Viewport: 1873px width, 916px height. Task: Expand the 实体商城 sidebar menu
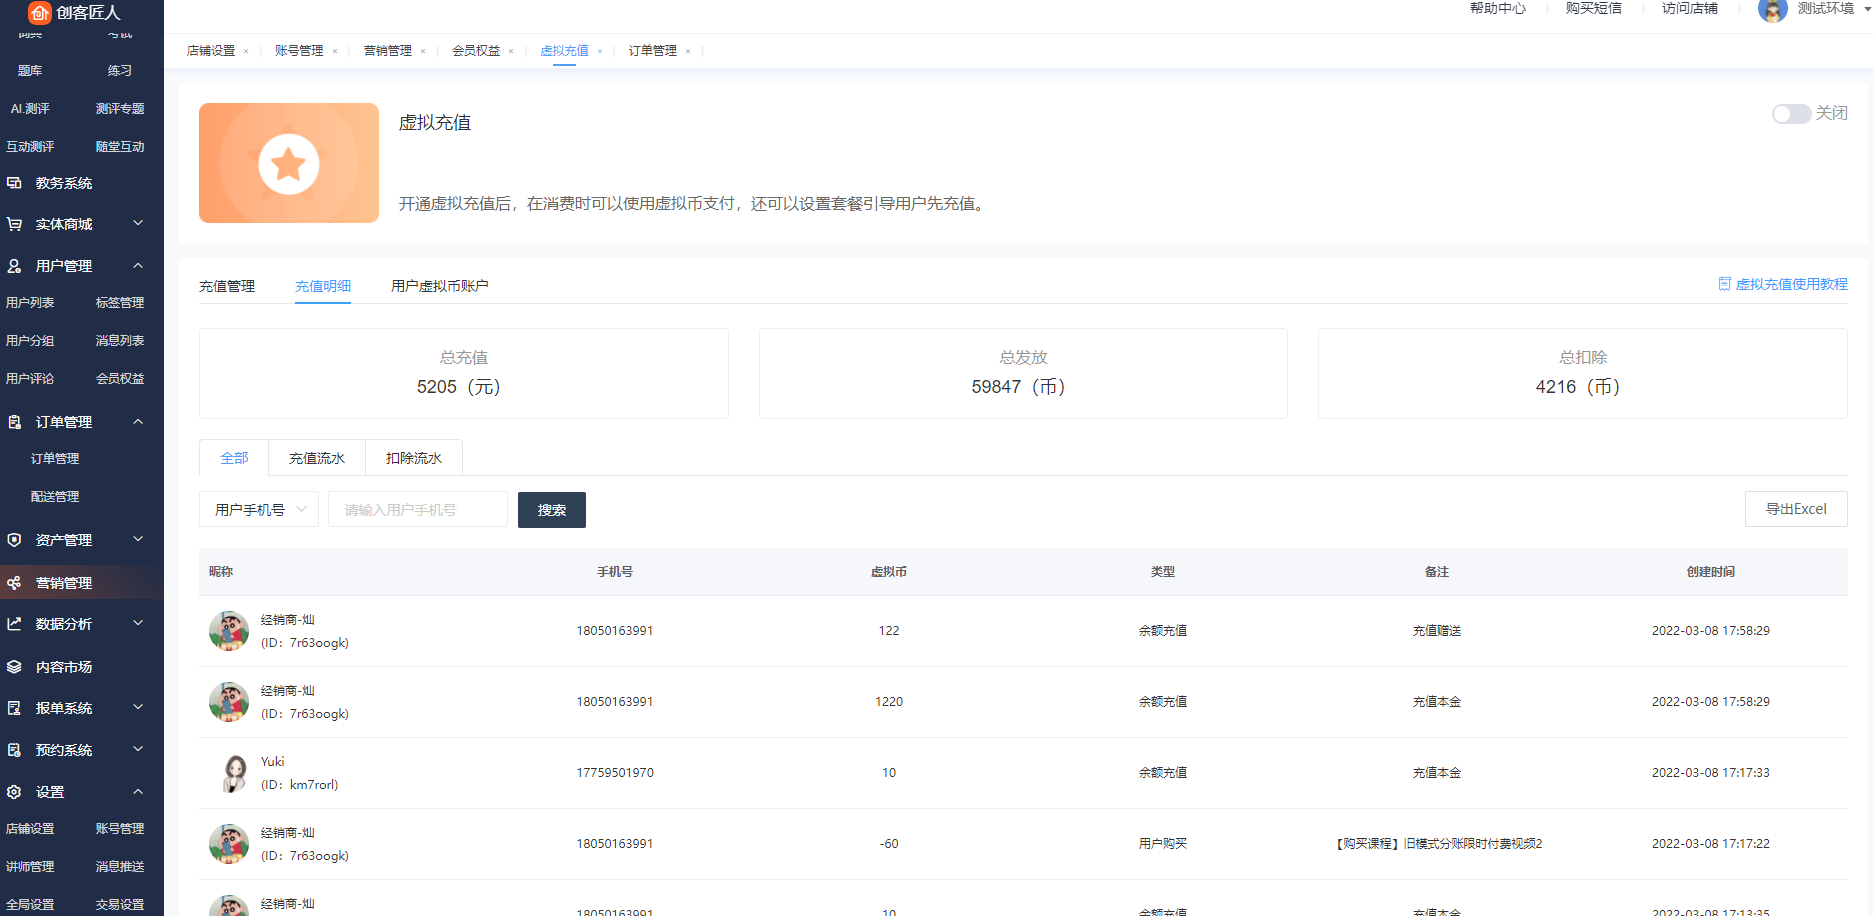[138, 224]
